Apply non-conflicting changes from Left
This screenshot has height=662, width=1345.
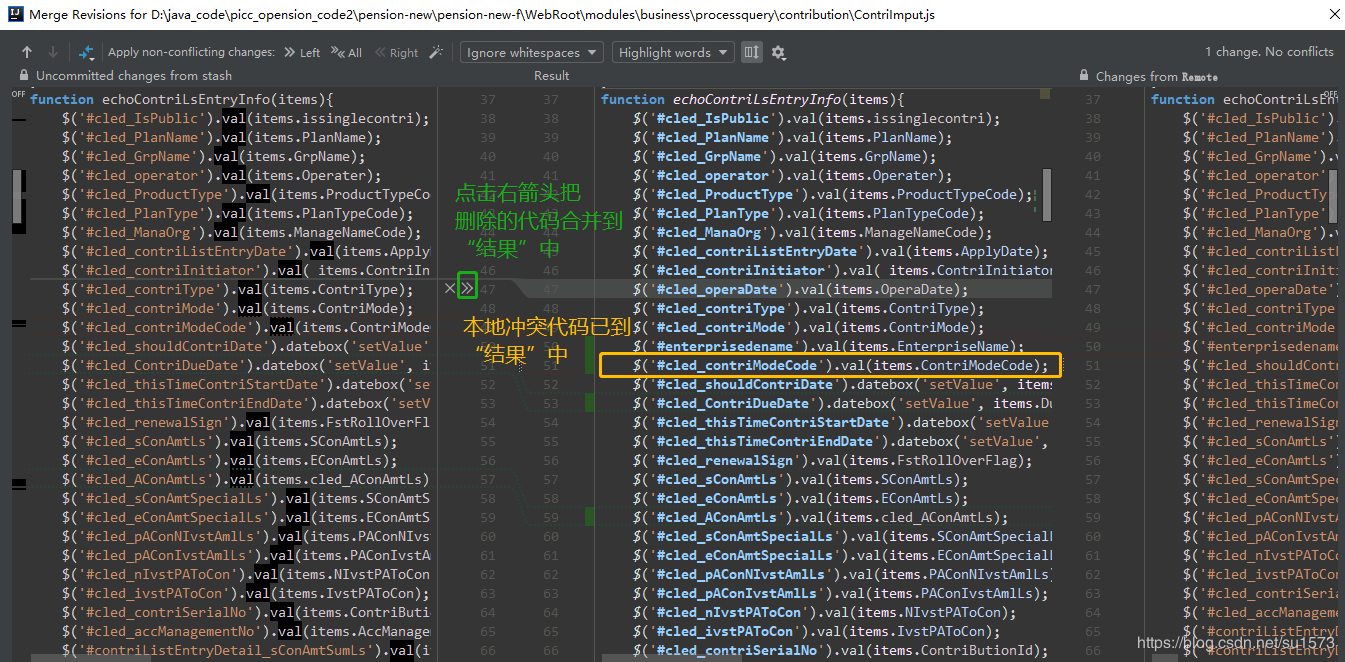point(302,53)
